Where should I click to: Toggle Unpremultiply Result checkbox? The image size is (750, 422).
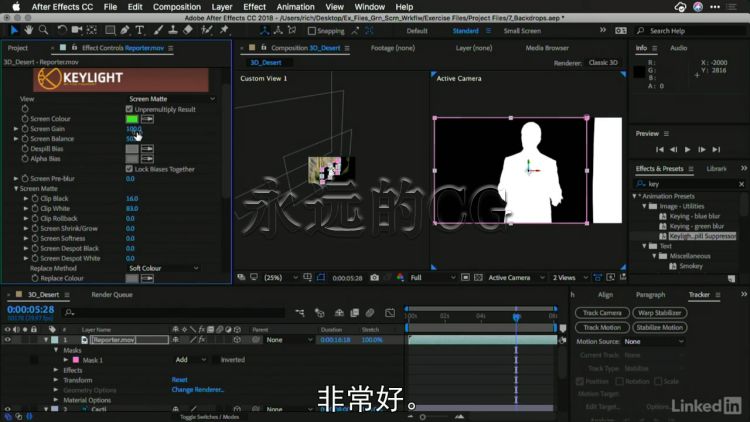(x=129, y=109)
